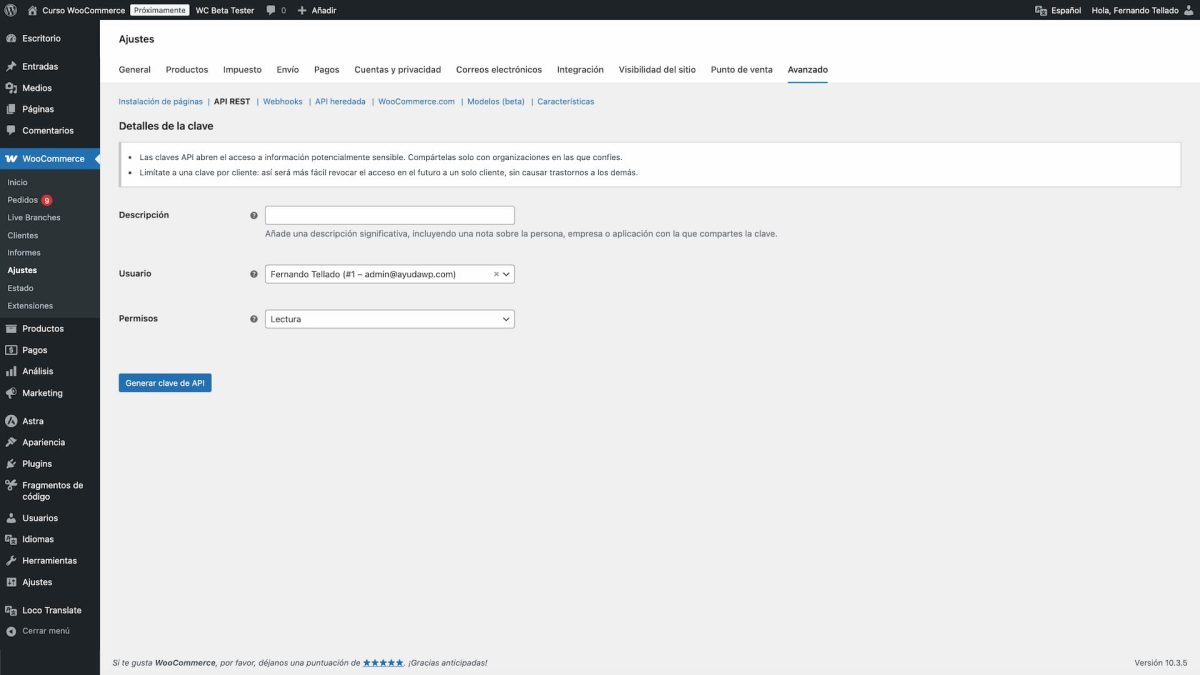Click the Loco Translate sidebar icon
1200x675 pixels.
pyautogui.click(x=10, y=609)
